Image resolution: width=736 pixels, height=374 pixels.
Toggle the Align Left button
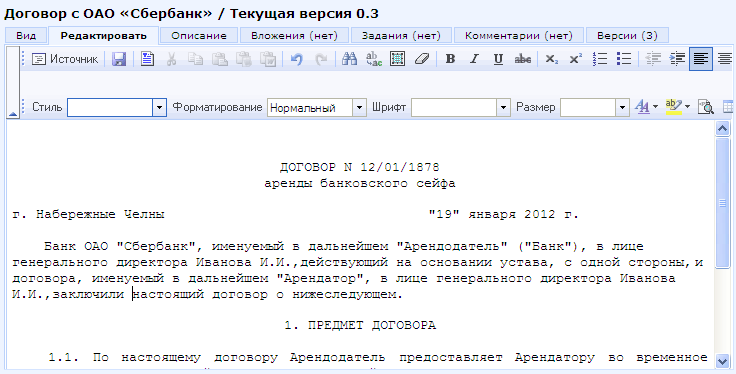pos(701,59)
